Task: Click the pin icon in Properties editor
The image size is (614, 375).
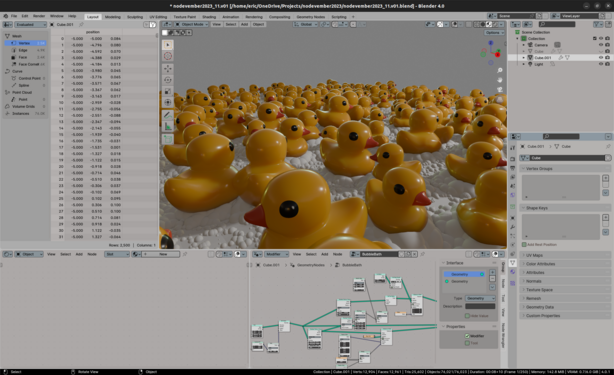Action: point(608,146)
